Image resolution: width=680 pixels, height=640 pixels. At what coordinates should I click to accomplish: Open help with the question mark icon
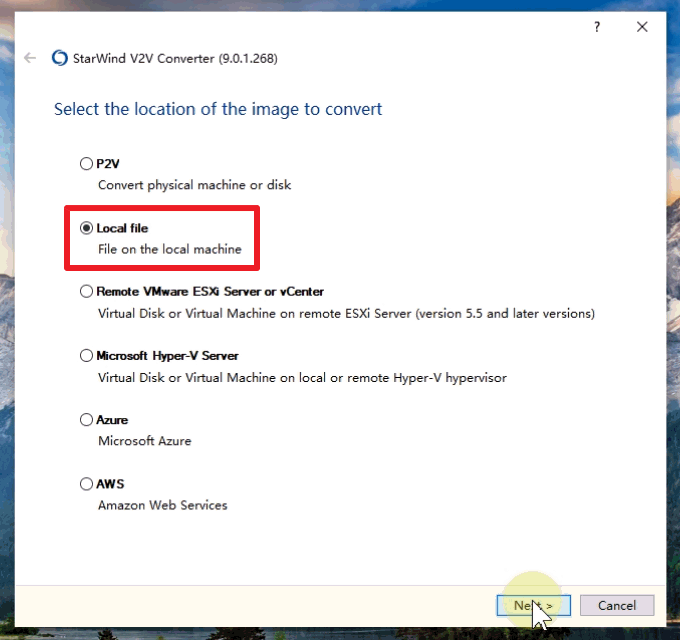[x=597, y=27]
